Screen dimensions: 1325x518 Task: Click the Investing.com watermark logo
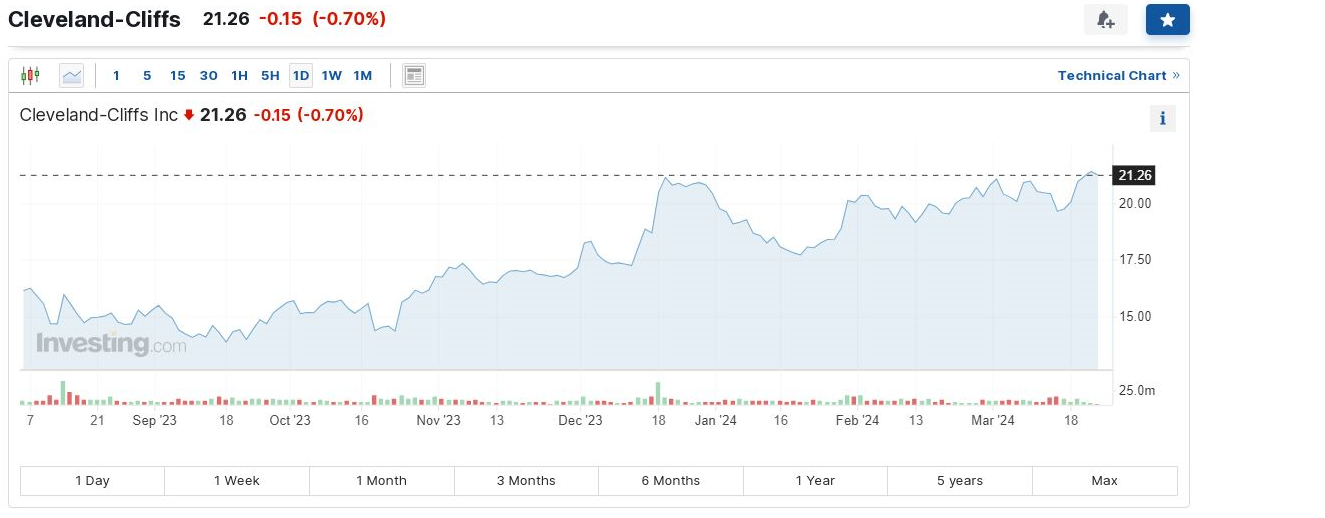tap(111, 344)
